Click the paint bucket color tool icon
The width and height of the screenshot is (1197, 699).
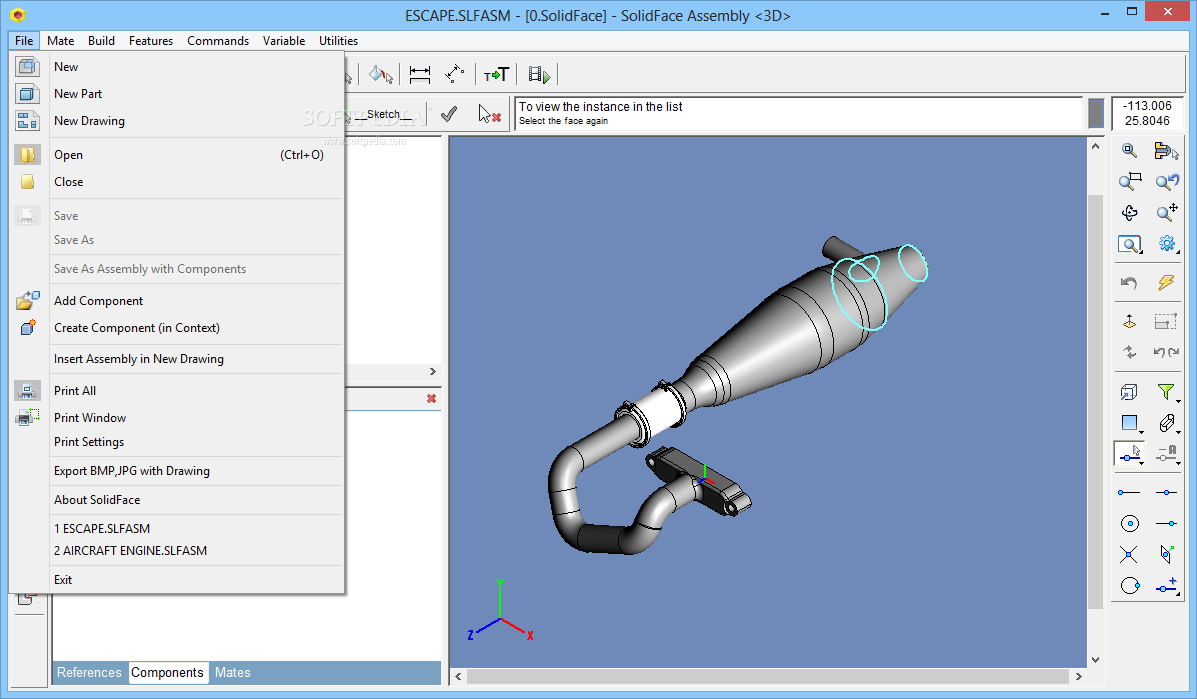pos(380,74)
